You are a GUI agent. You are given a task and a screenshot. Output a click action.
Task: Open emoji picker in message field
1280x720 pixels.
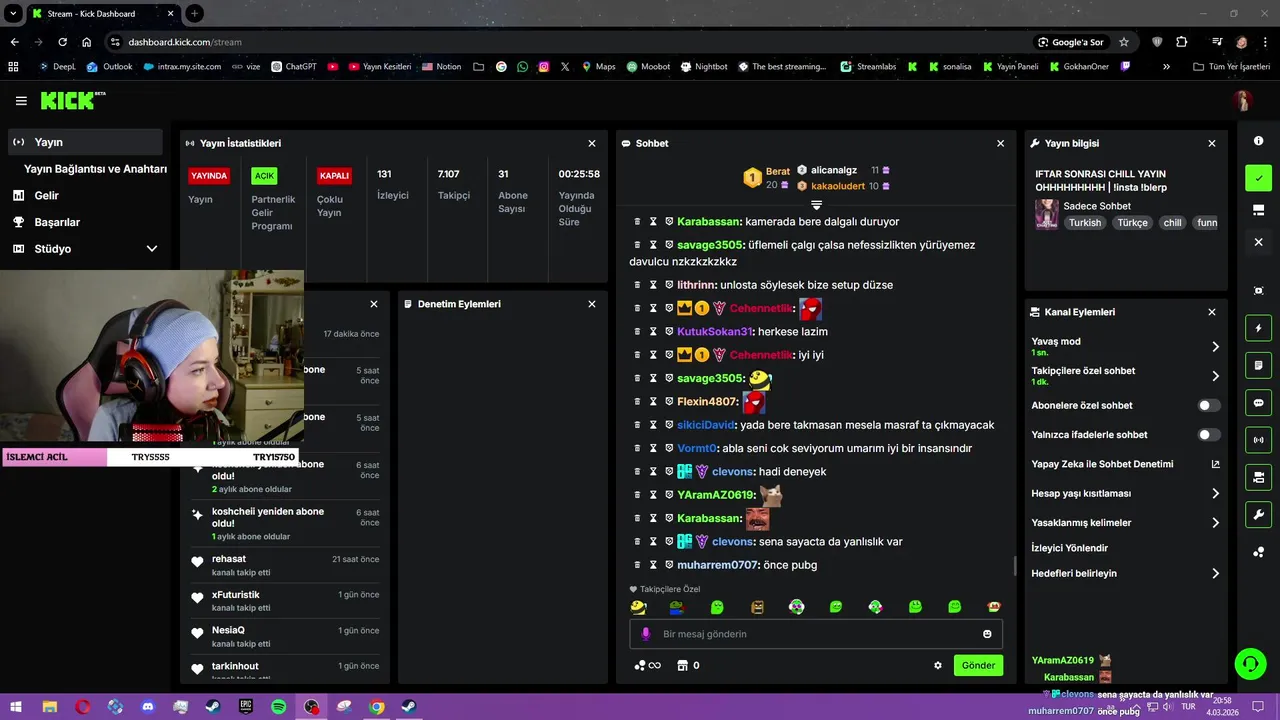point(987,634)
